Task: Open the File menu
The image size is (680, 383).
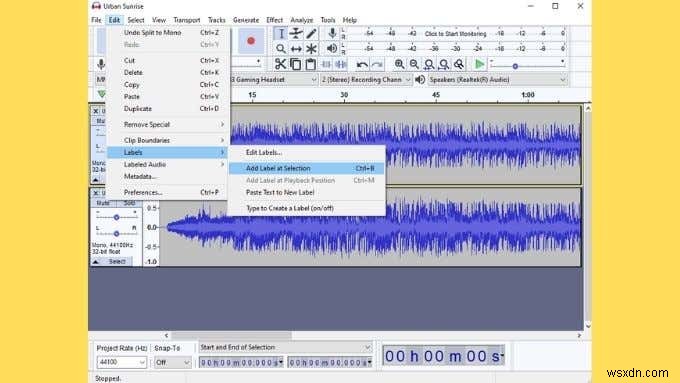Action: tap(96, 20)
